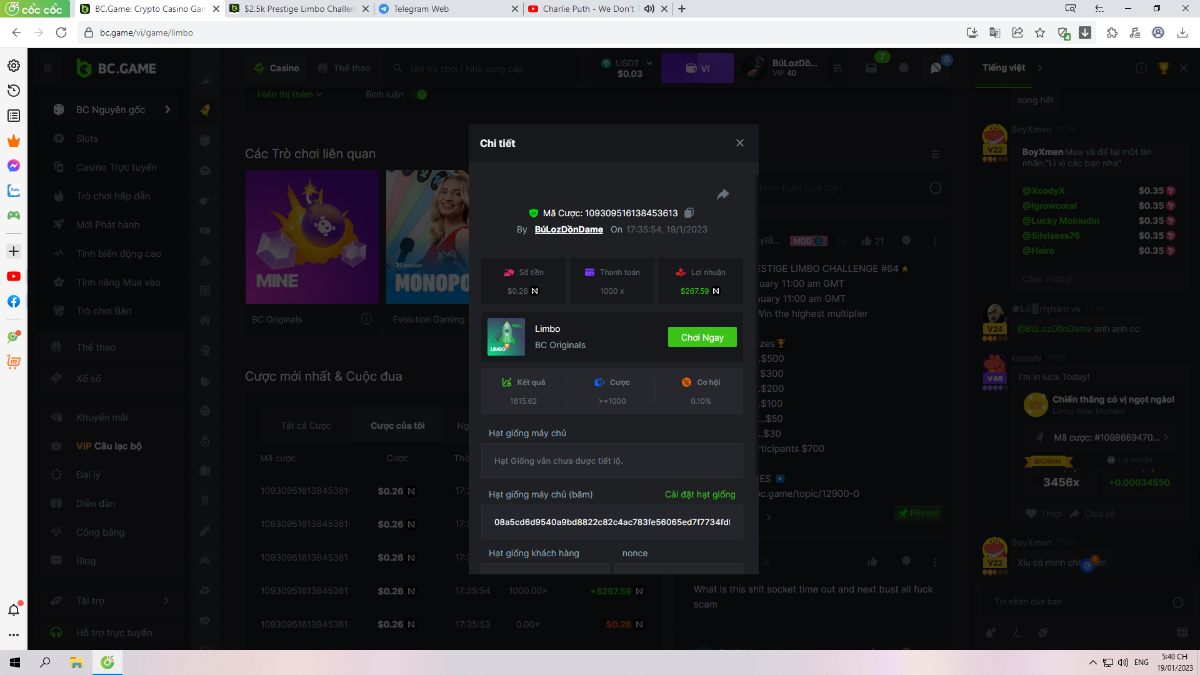This screenshot has height=675, width=1200.
Task: Open Windows search from the taskbar
Action: (45, 662)
